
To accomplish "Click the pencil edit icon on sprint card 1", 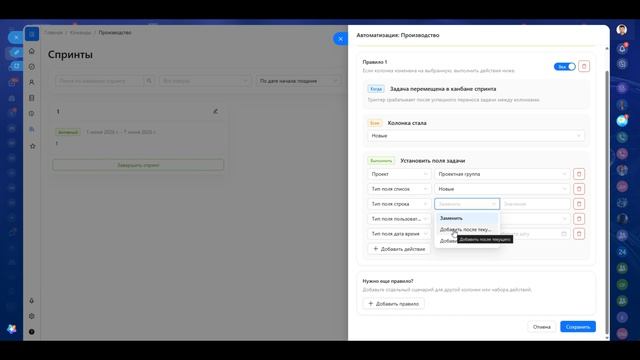I will click(x=216, y=111).
